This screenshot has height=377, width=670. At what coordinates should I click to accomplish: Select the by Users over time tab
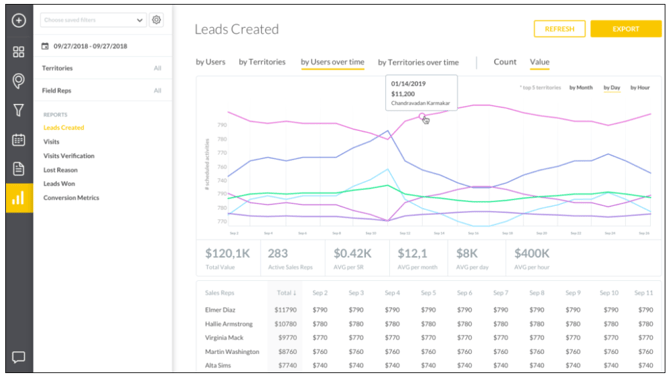point(332,62)
